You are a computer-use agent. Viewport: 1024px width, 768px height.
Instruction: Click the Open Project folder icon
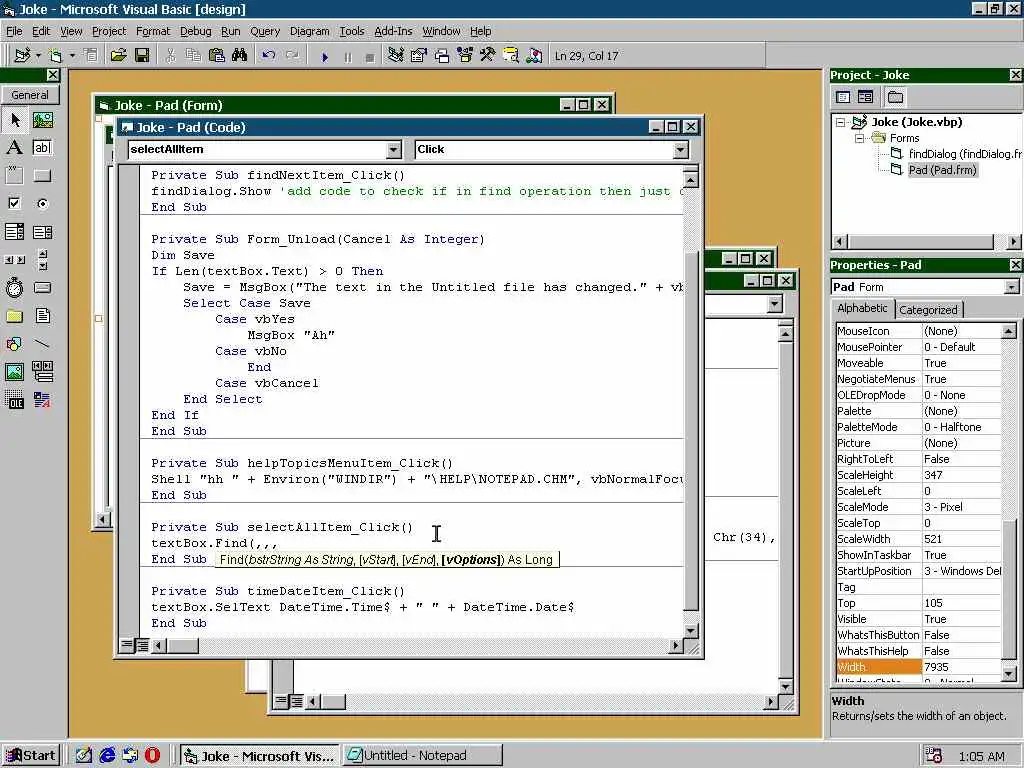(118, 56)
